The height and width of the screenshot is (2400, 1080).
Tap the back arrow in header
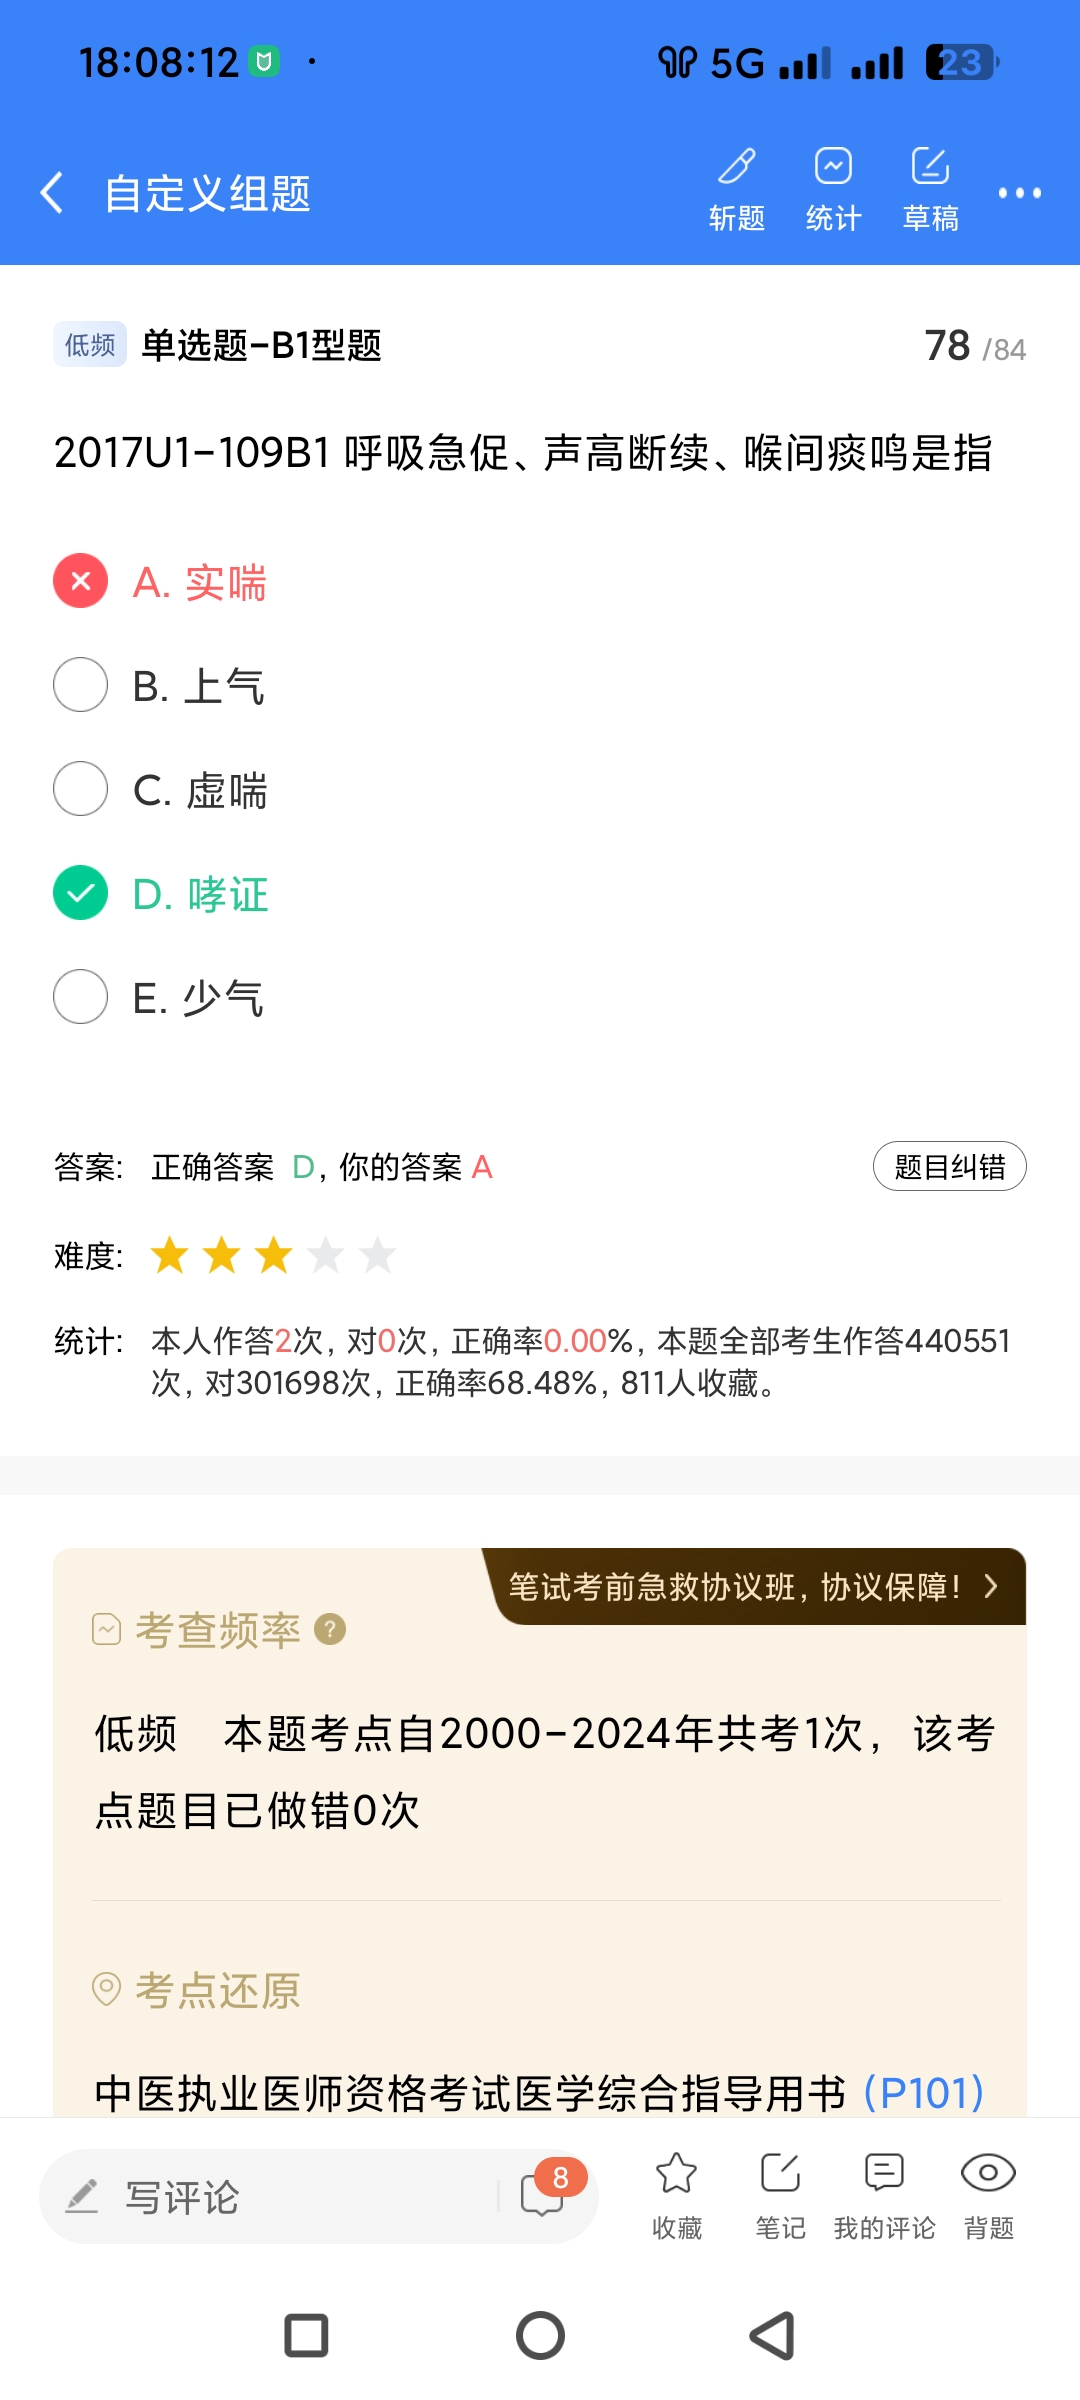[x=52, y=192]
